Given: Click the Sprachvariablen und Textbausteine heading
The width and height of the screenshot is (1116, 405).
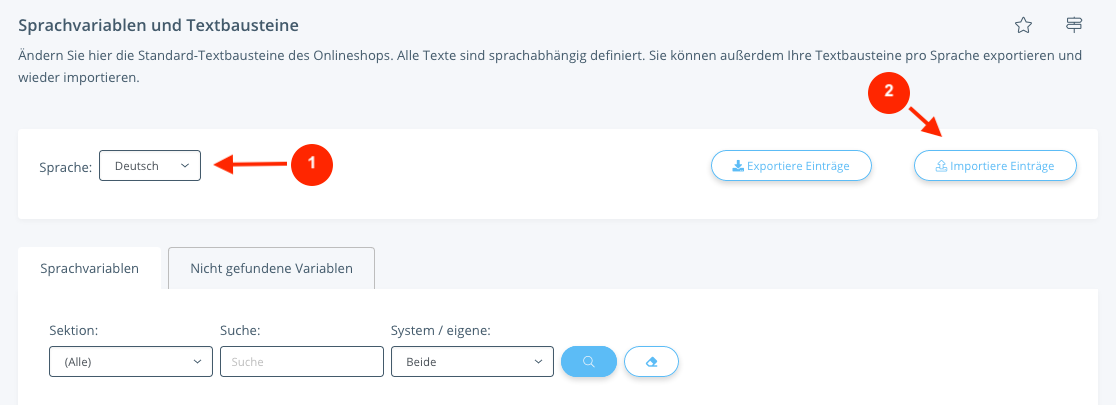Looking at the screenshot, I should (x=158, y=26).
